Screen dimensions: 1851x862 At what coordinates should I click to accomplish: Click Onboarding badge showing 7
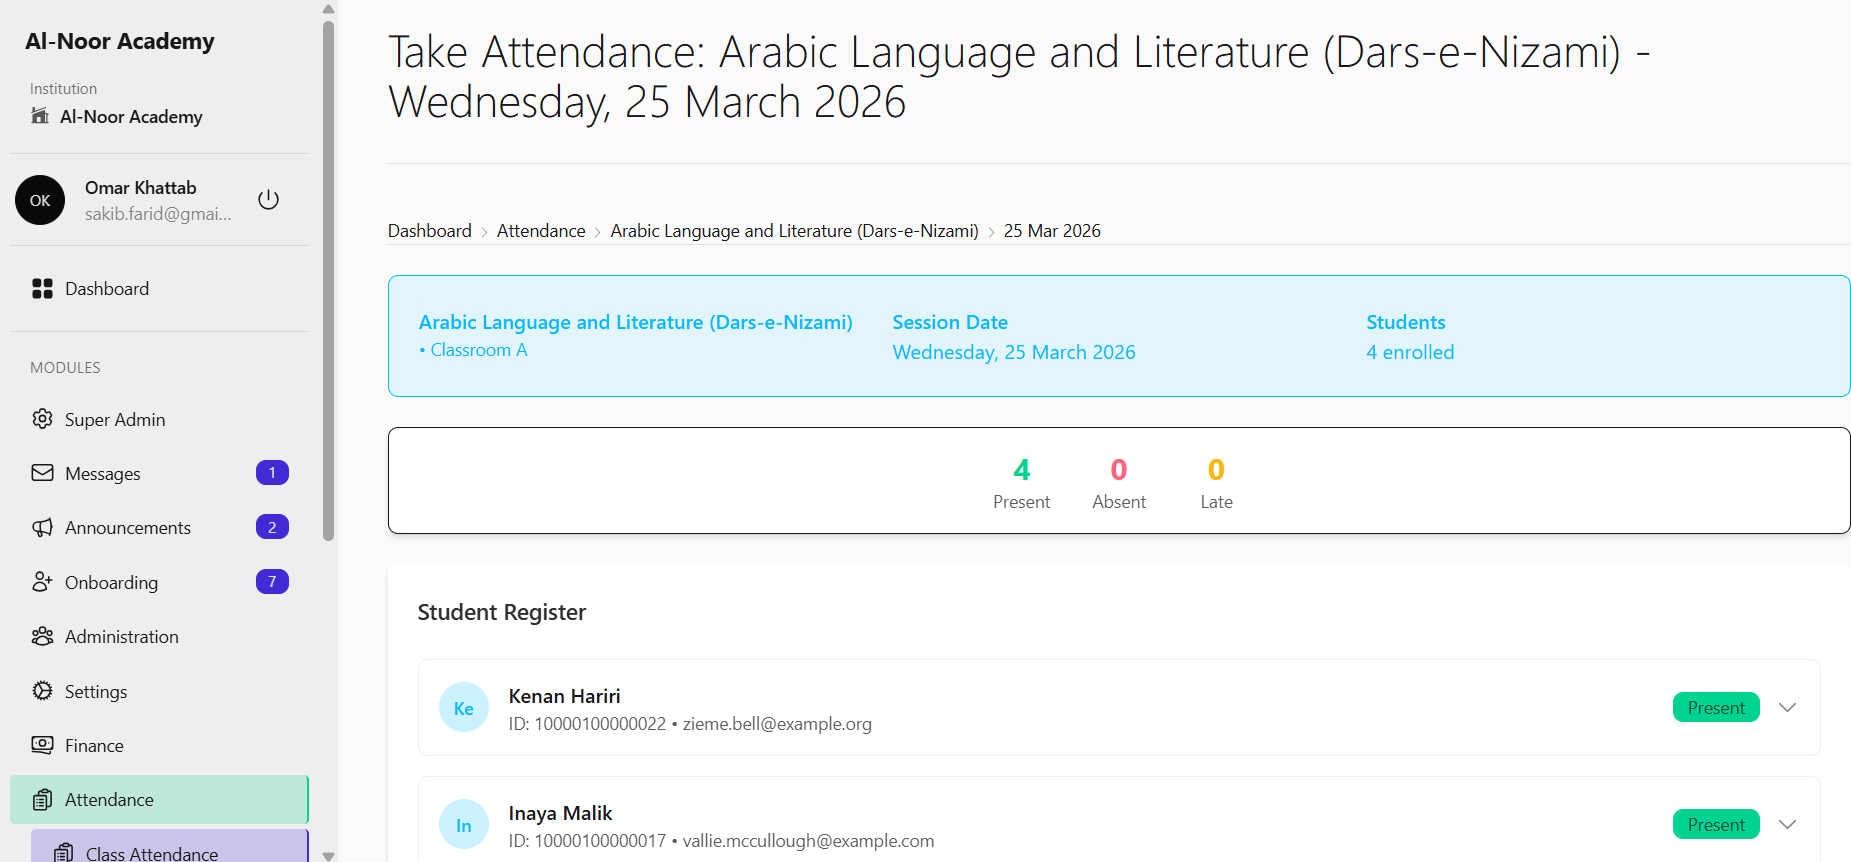tap(272, 582)
